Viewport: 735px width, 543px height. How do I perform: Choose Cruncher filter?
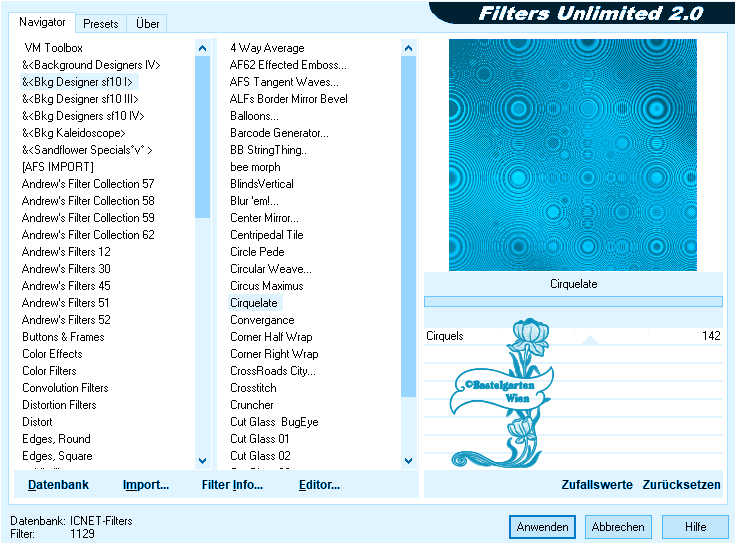click(x=252, y=405)
